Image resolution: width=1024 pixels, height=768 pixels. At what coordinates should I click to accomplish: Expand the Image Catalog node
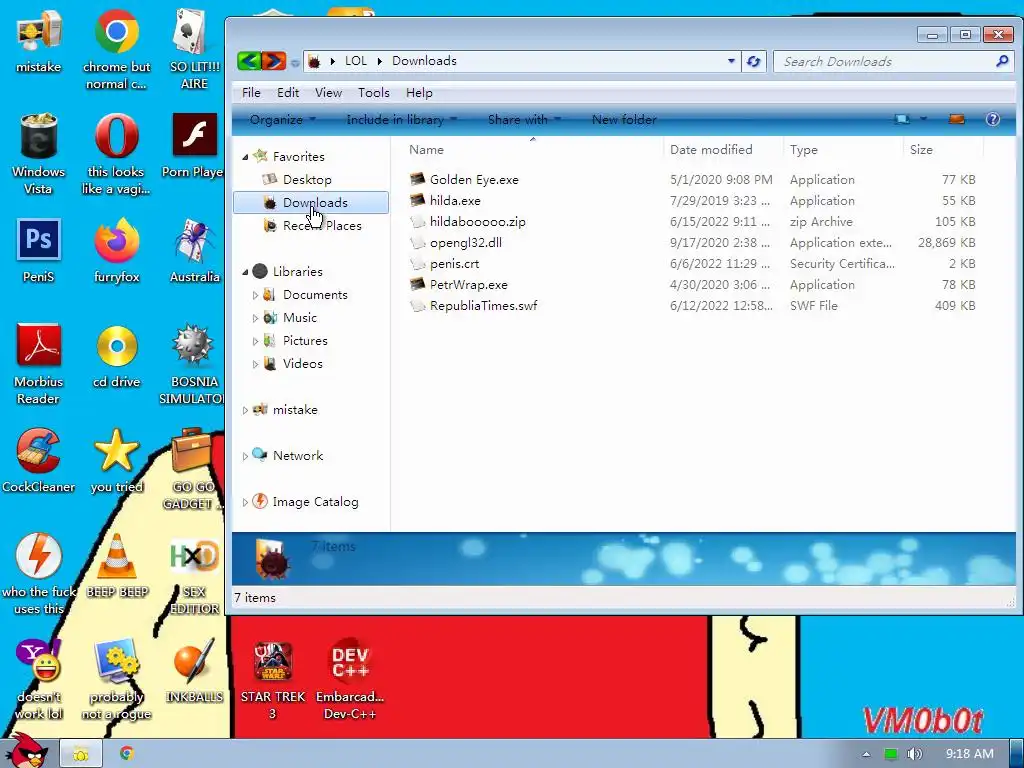245,502
